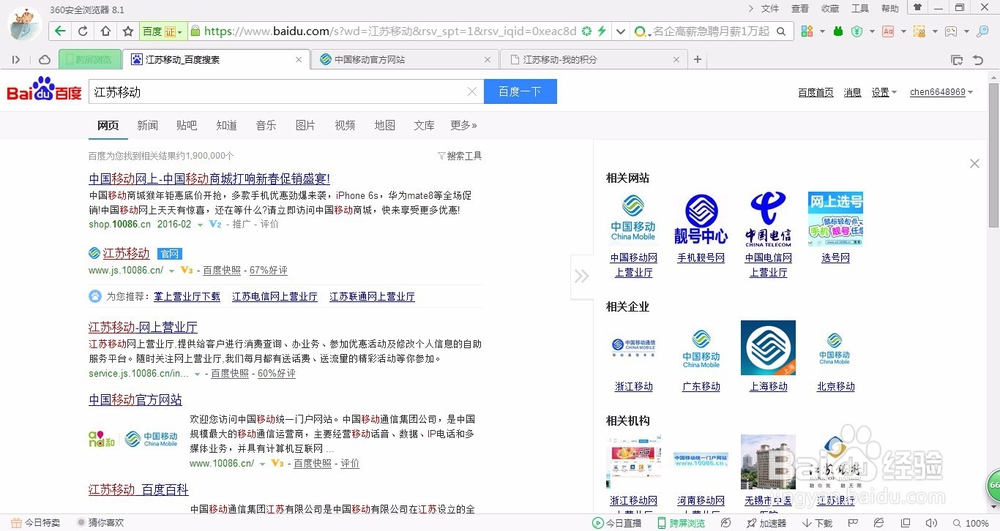The image size is (1000, 531).
Task: Open the 更多» category menu
Action: [464, 126]
